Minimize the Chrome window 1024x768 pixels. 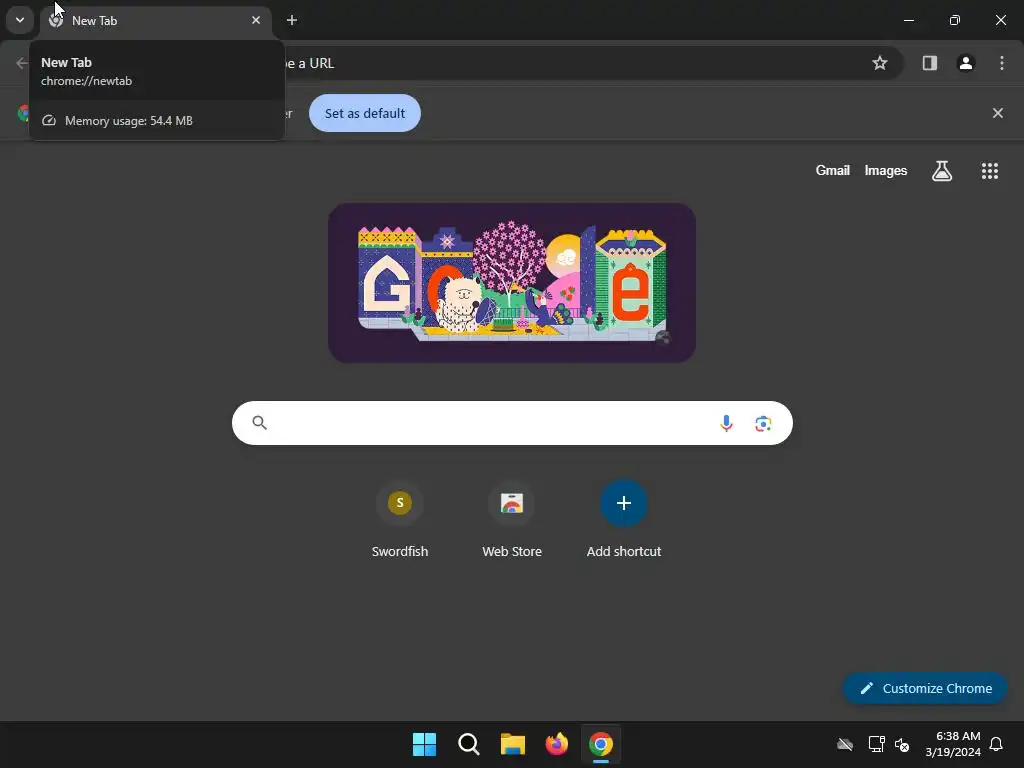(908, 20)
